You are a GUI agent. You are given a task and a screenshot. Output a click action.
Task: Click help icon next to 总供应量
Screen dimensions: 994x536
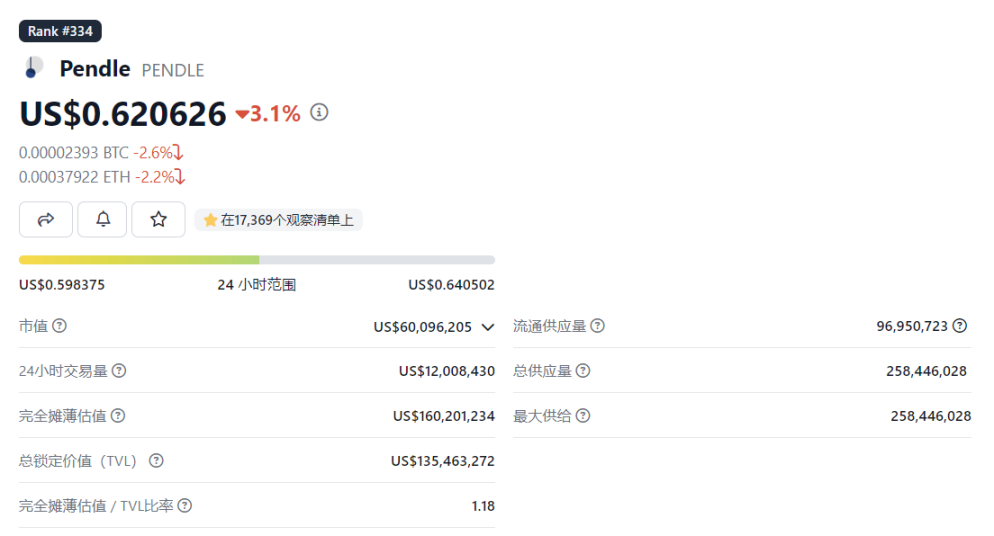pos(583,371)
